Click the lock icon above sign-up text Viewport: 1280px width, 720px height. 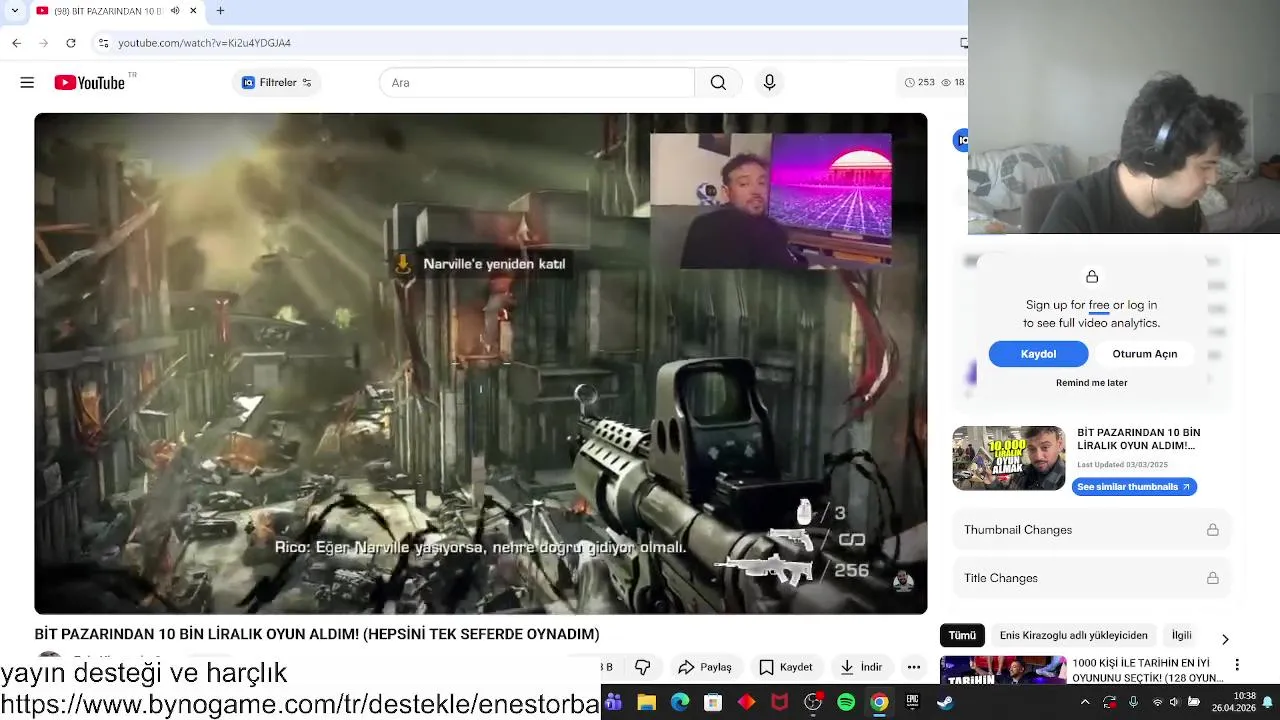pos(1092,276)
